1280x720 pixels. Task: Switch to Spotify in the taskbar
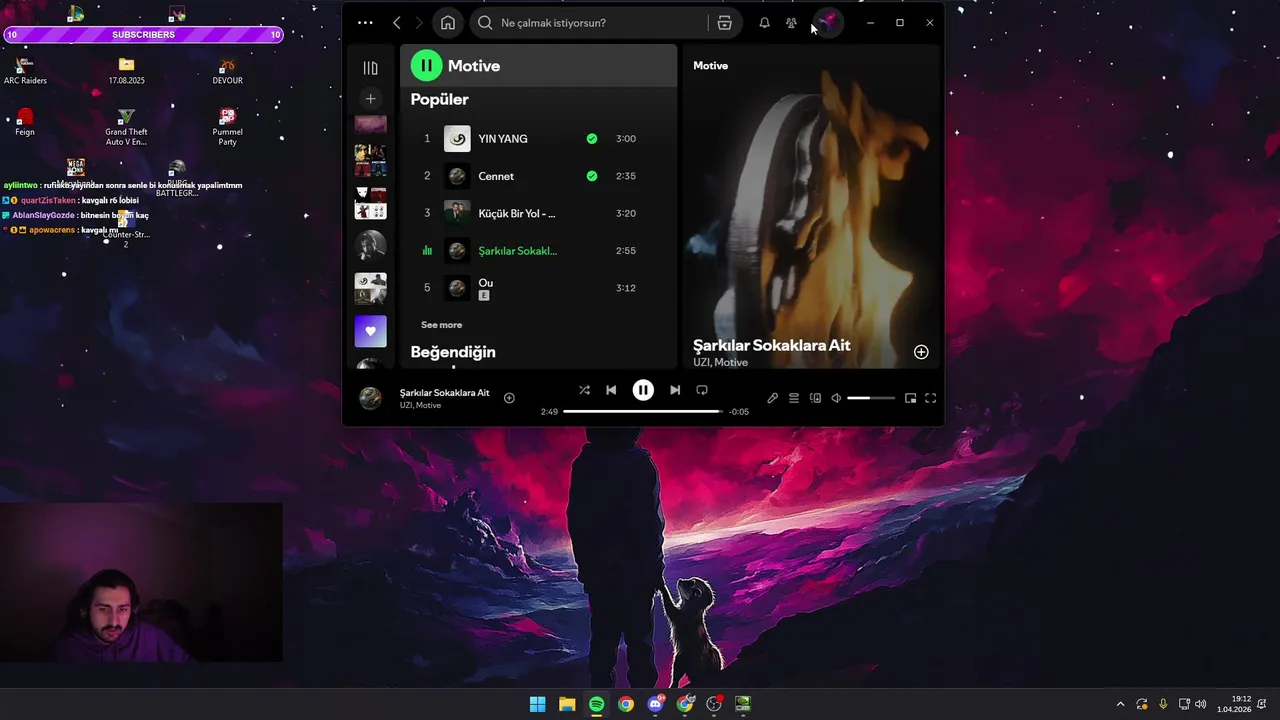click(x=596, y=704)
